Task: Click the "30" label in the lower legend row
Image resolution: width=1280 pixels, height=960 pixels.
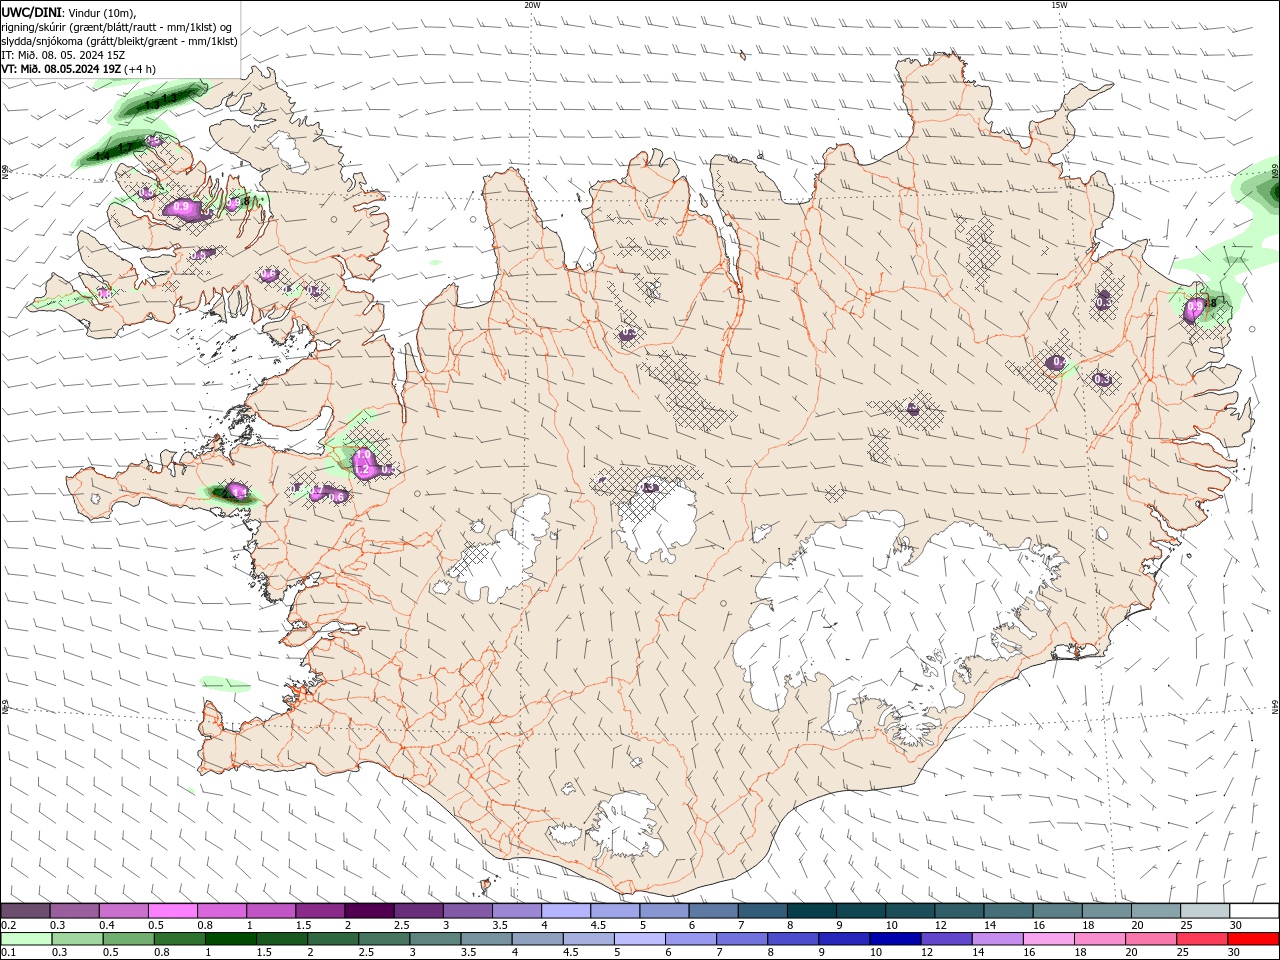Action: tap(1236, 953)
